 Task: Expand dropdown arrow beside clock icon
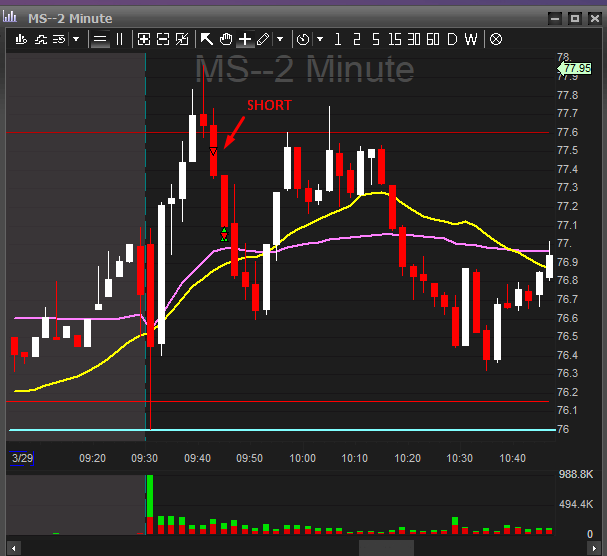(320, 39)
